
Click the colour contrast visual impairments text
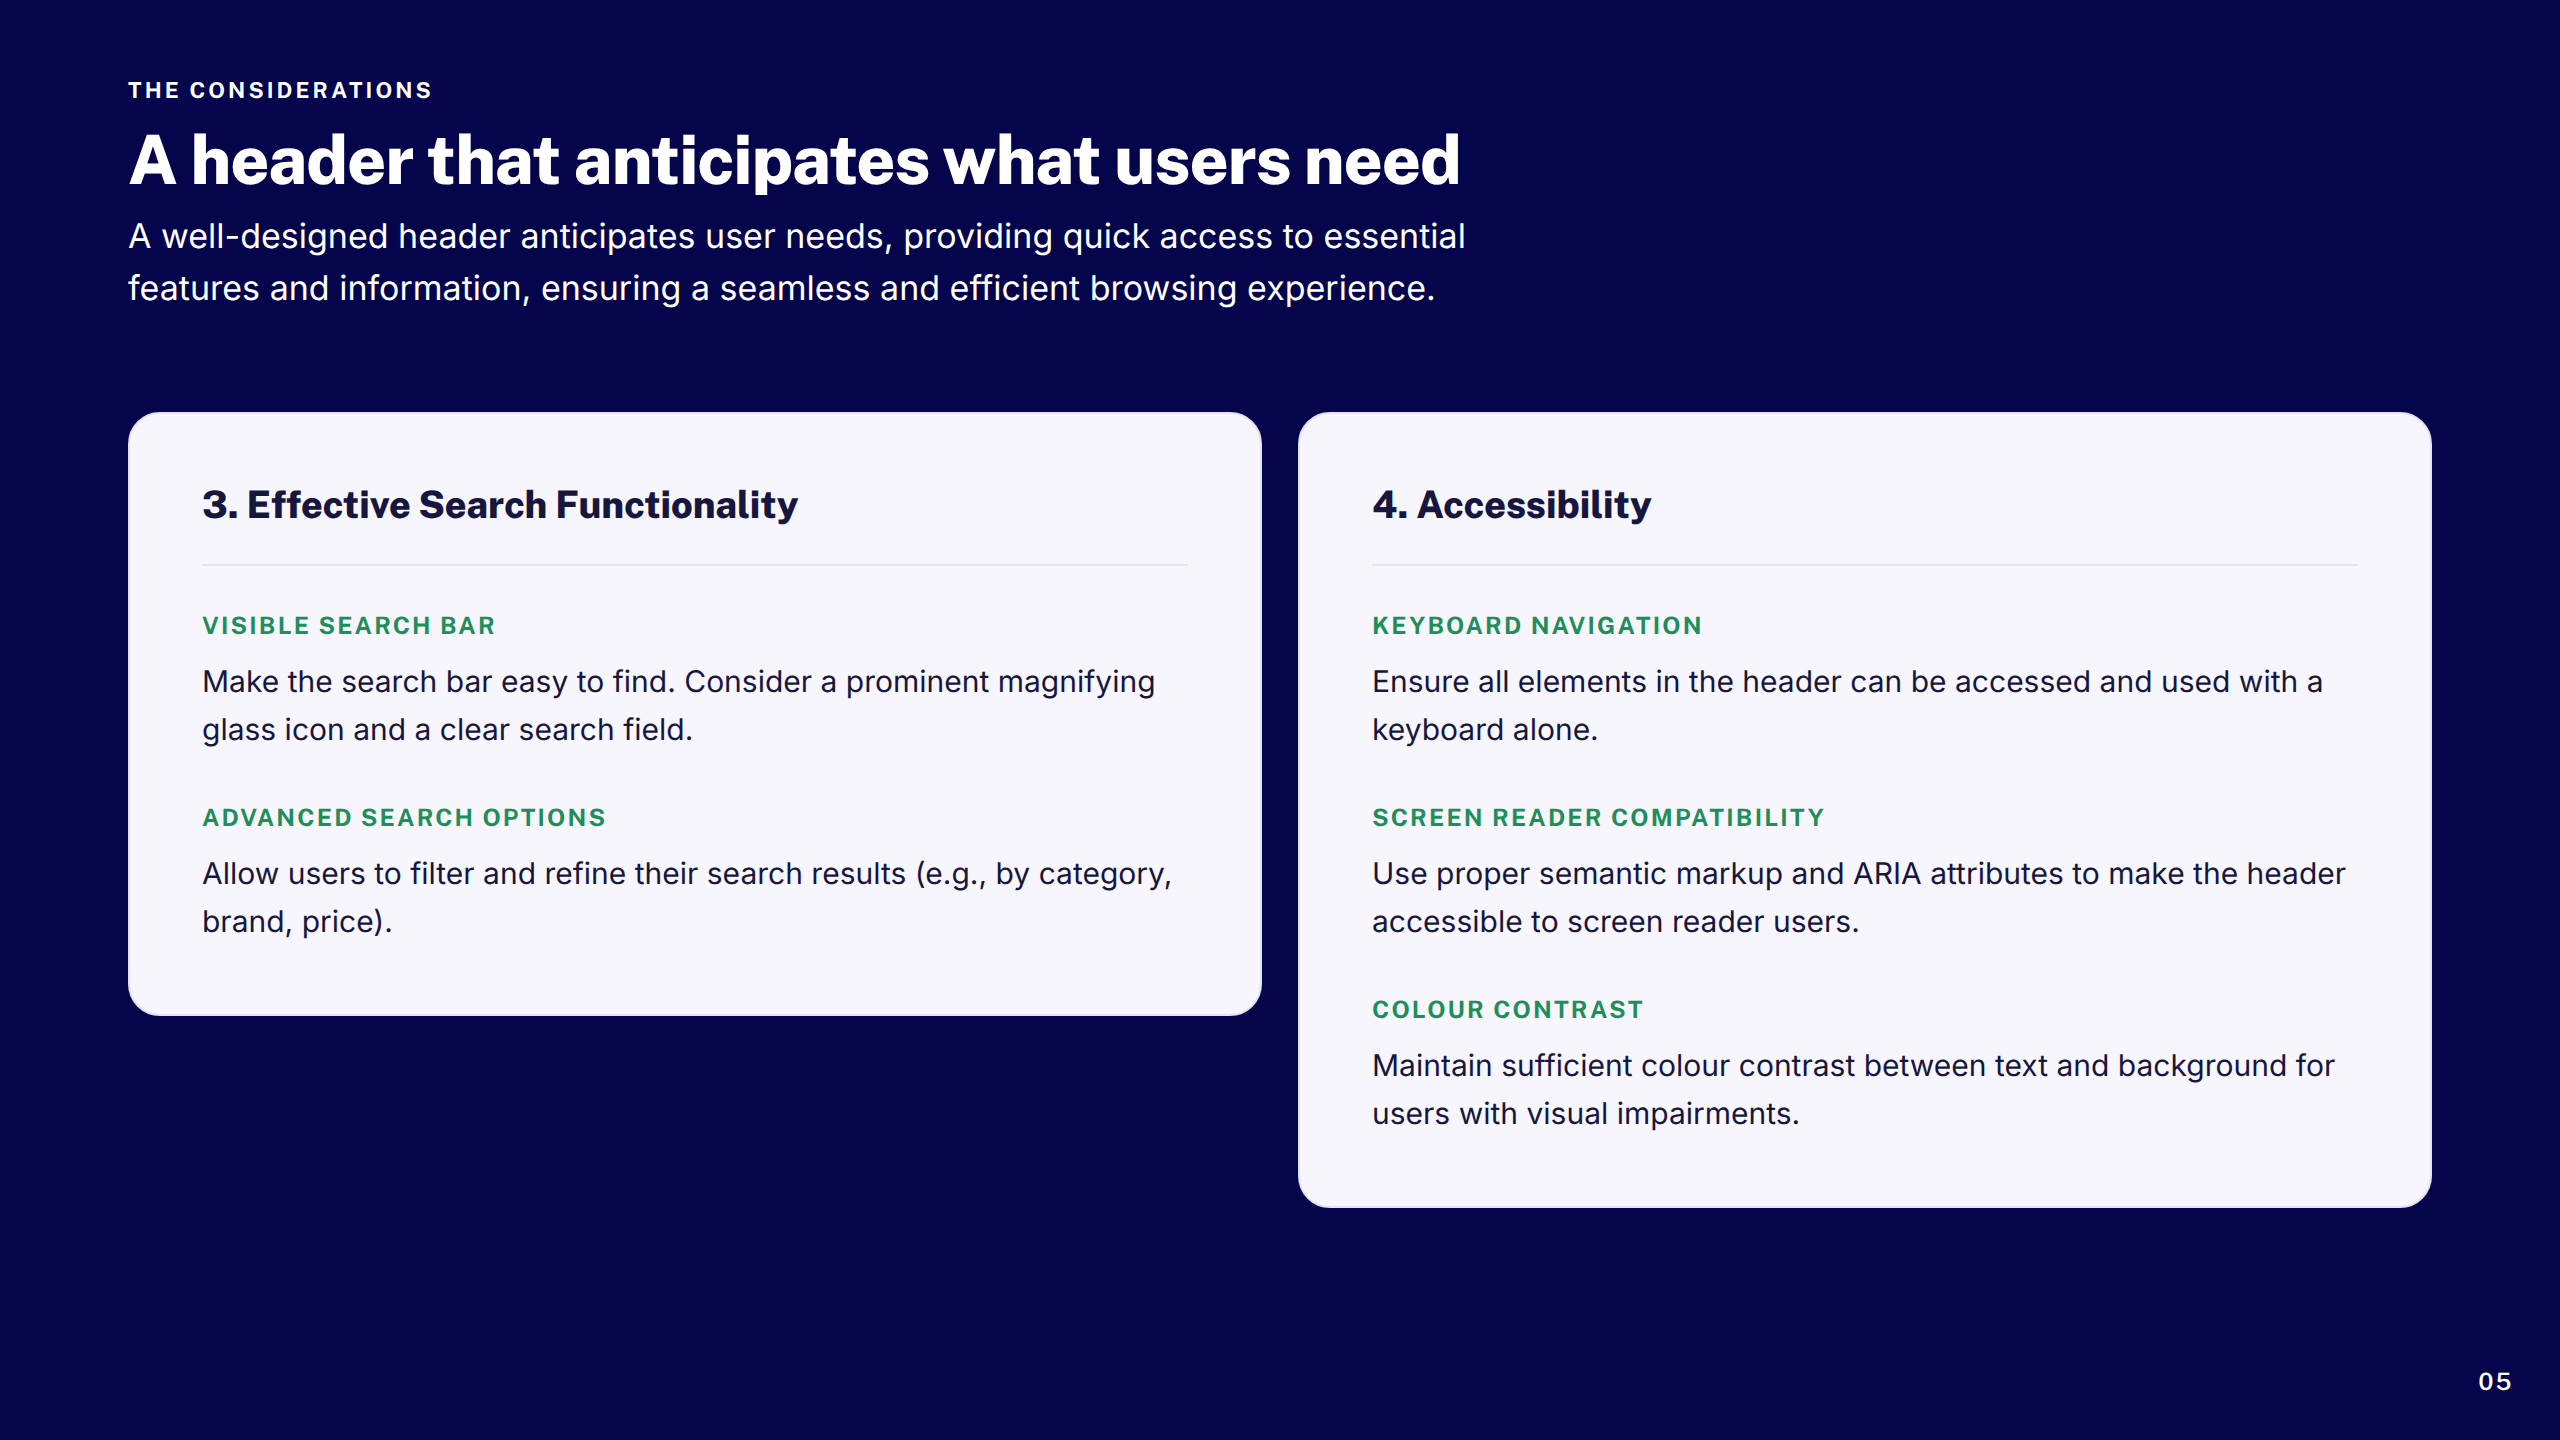click(1853, 1090)
